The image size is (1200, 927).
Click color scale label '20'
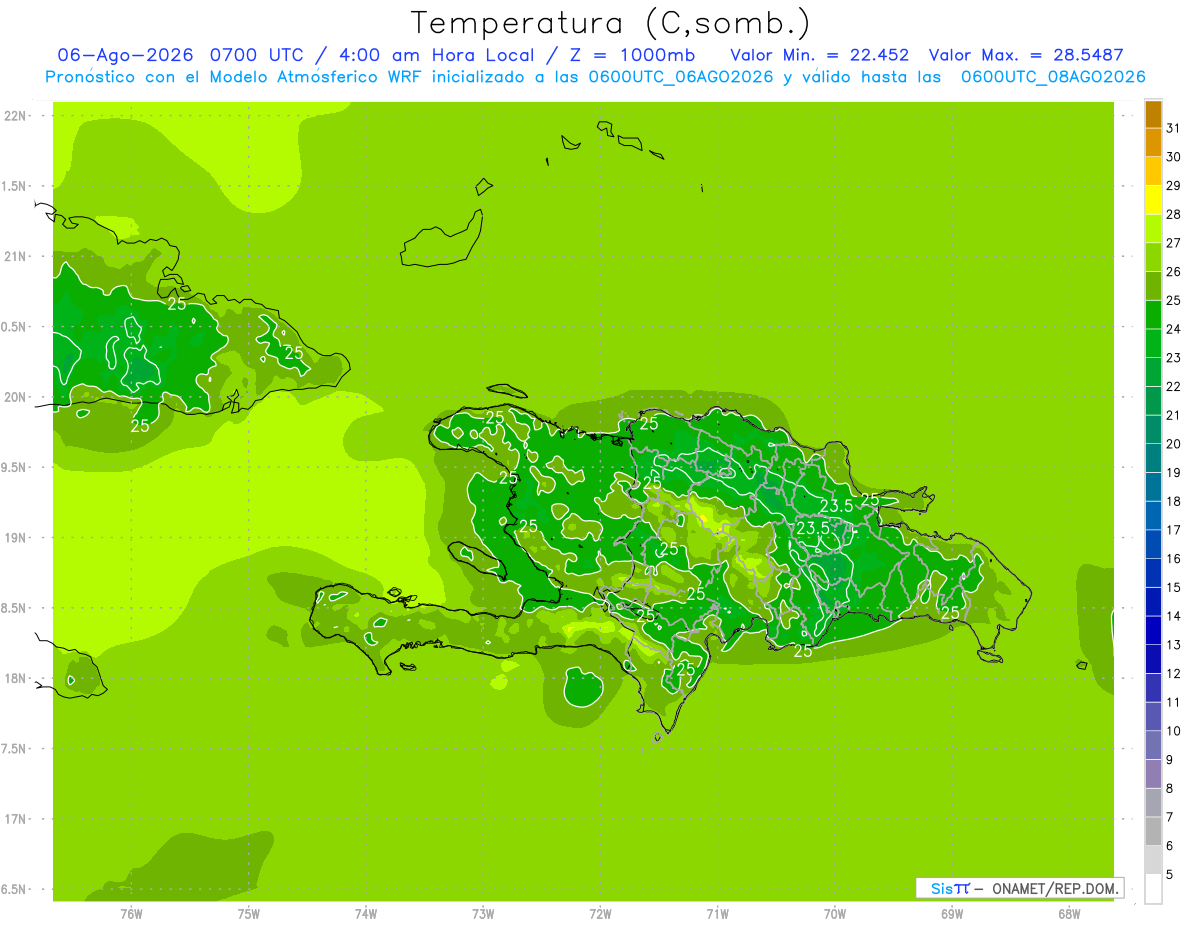tap(1173, 444)
